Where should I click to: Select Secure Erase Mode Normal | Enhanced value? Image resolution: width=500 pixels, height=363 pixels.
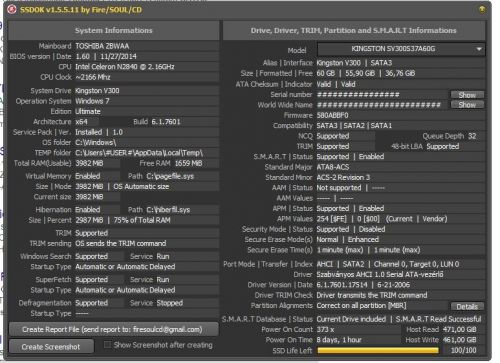[347, 239]
